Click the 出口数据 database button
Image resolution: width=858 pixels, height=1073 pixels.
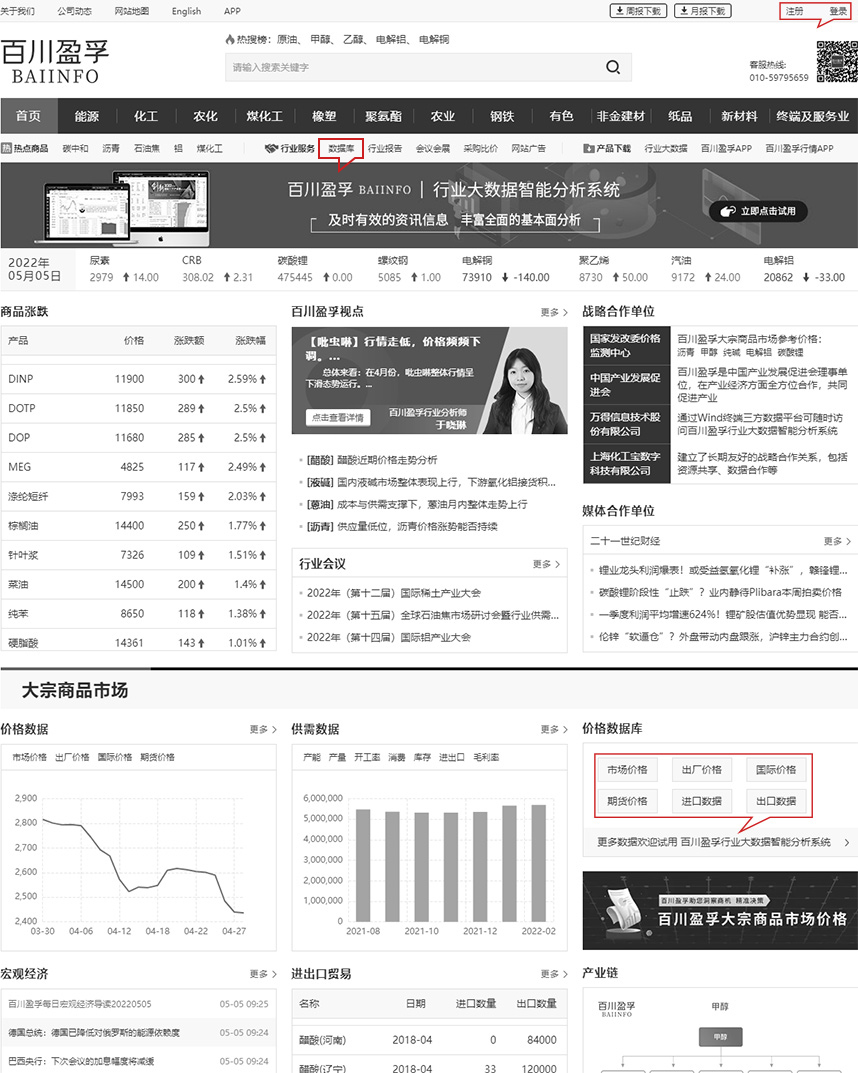[x=775, y=801]
